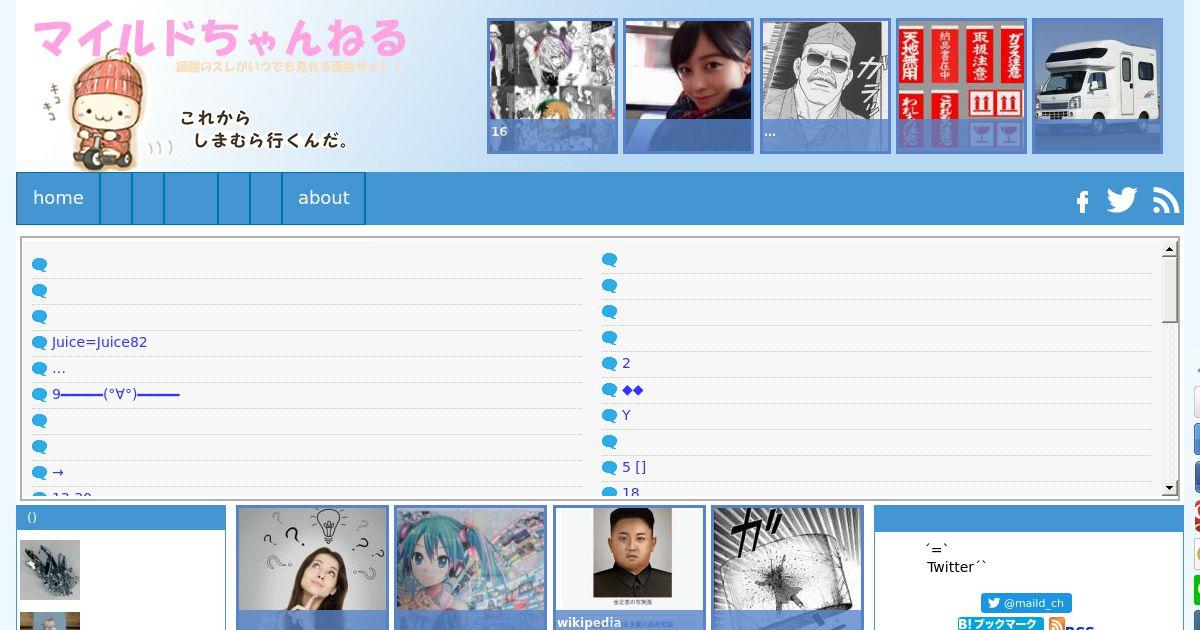Viewport: 1200px width, 630px height.
Task: Click the マイルドちゃんねる site logo
Action: (x=220, y=40)
